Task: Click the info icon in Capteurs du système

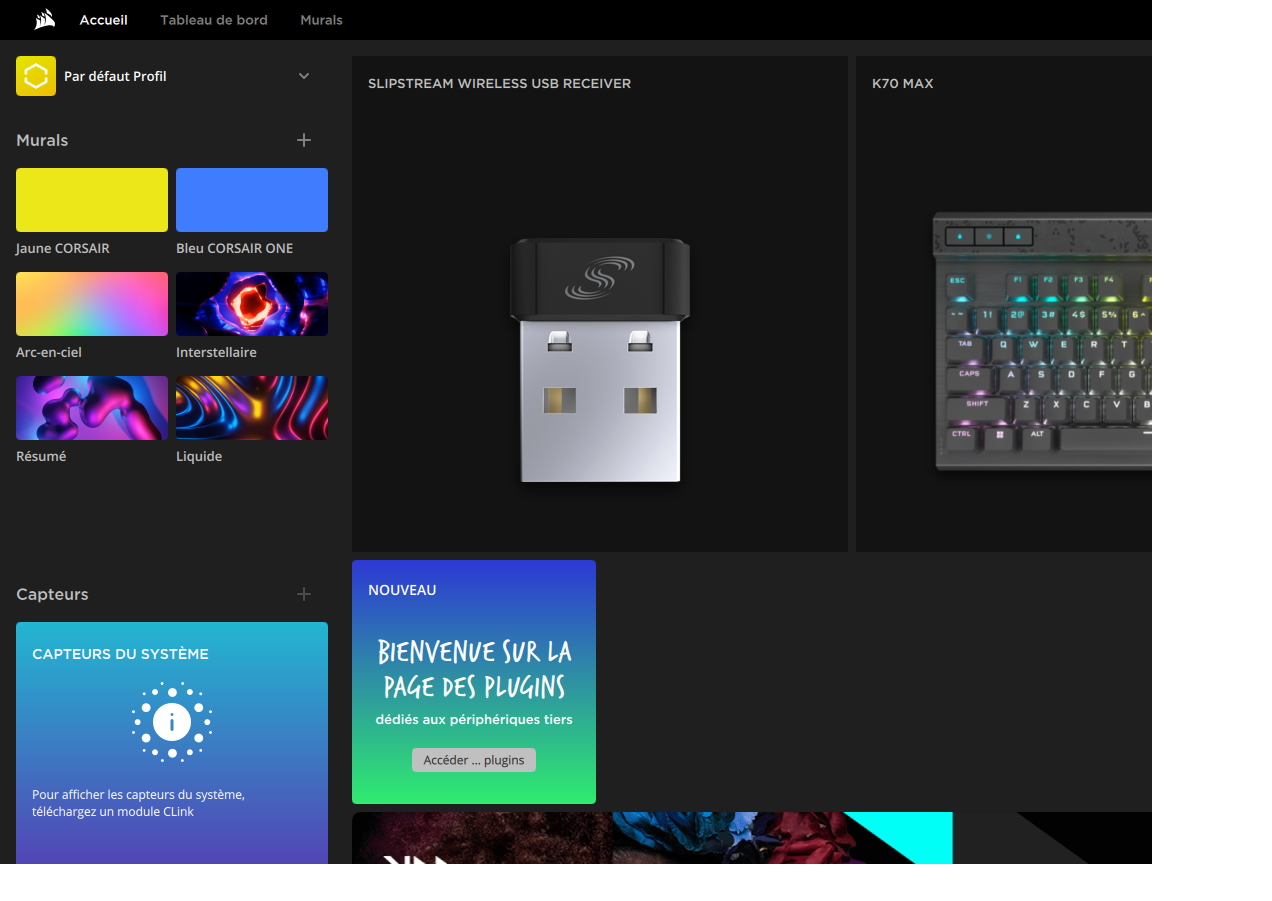Action: click(x=172, y=722)
